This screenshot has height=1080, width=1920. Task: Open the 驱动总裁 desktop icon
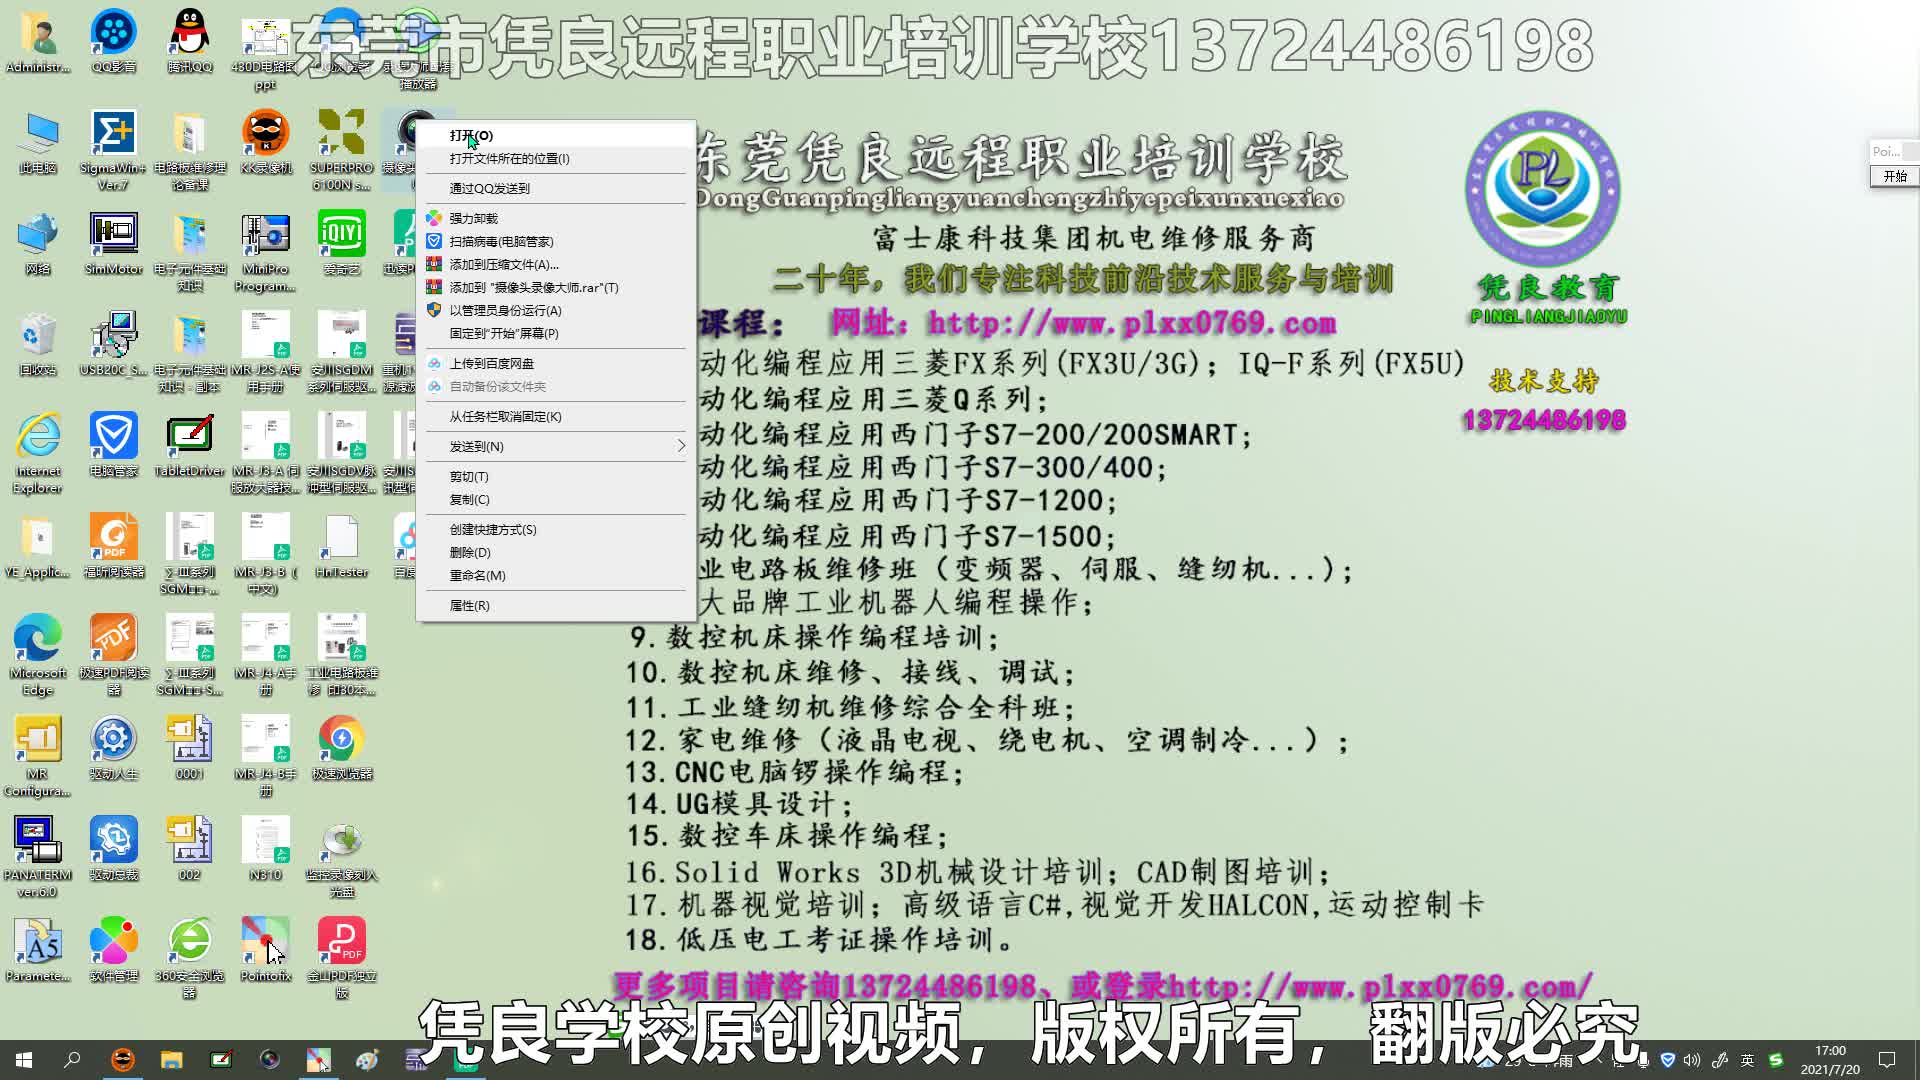[x=113, y=849]
